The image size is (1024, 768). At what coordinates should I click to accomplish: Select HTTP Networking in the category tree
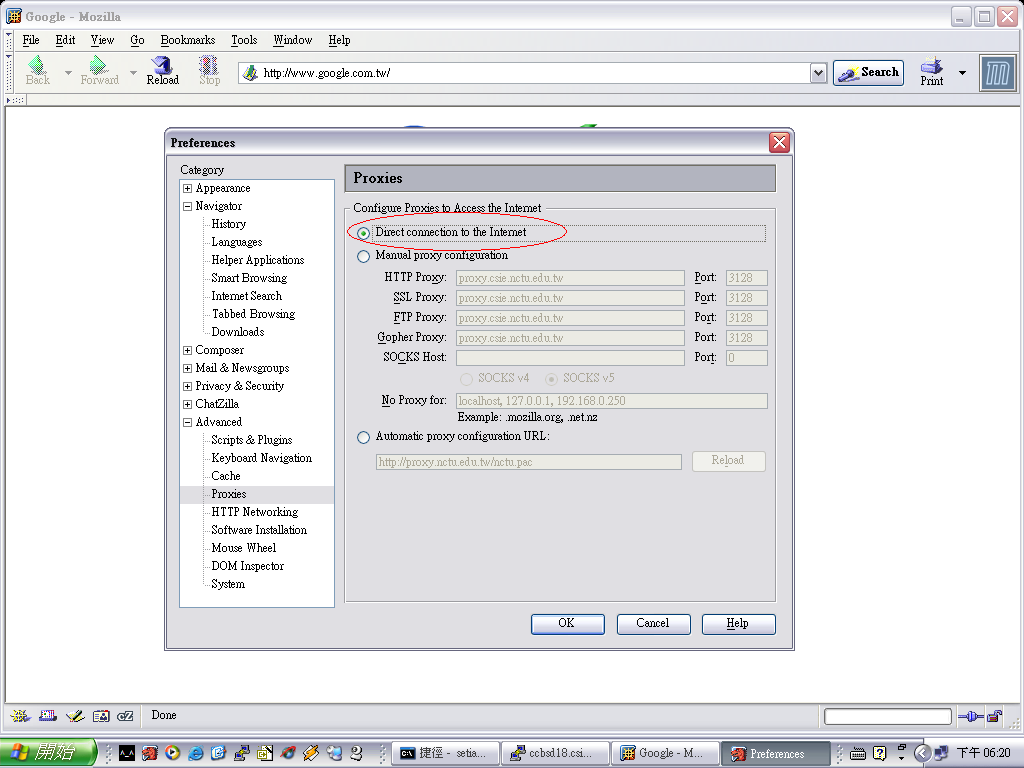pos(254,512)
